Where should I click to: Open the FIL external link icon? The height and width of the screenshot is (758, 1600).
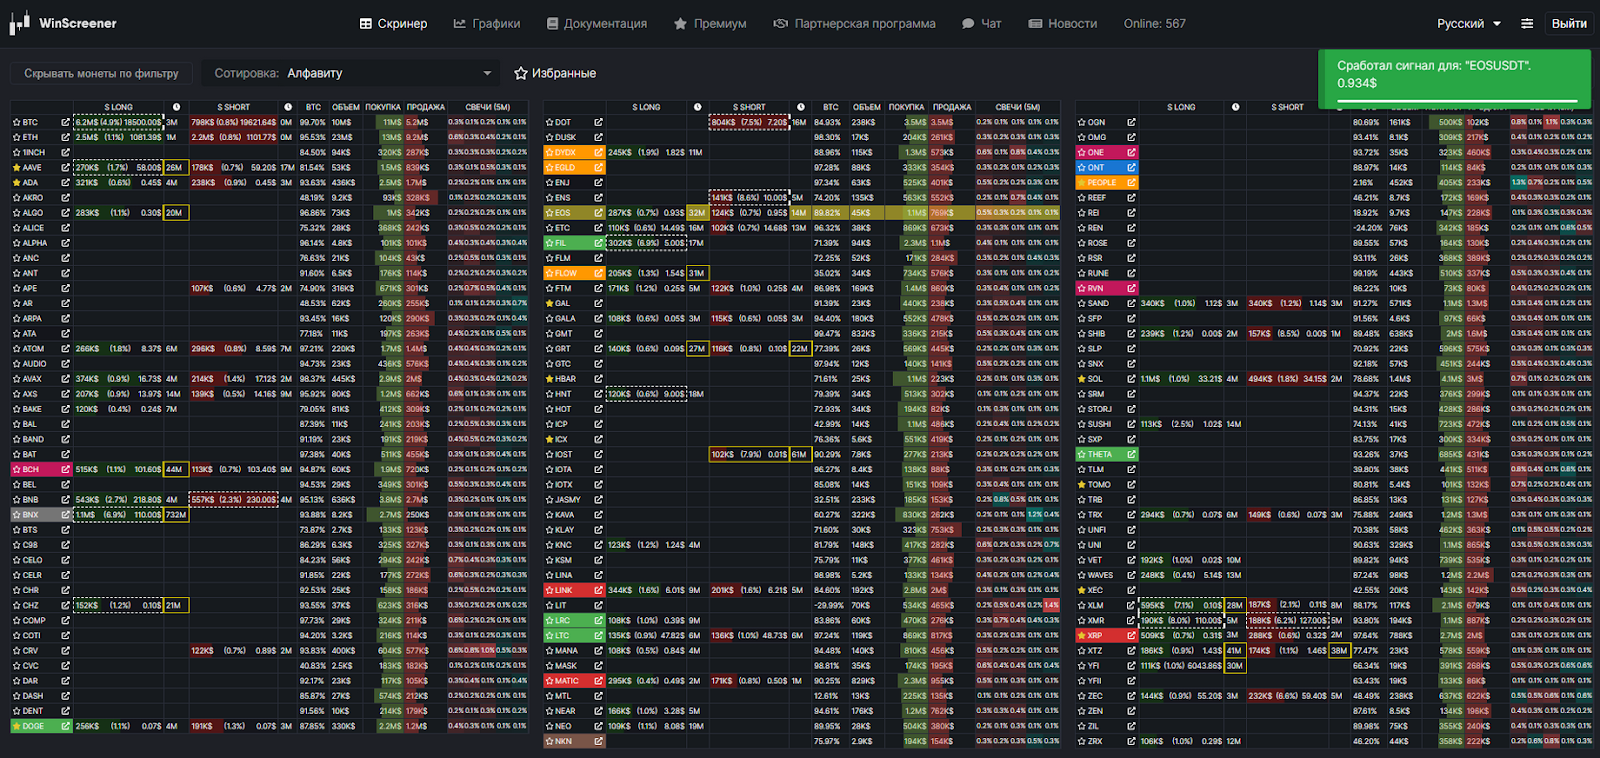click(x=598, y=243)
